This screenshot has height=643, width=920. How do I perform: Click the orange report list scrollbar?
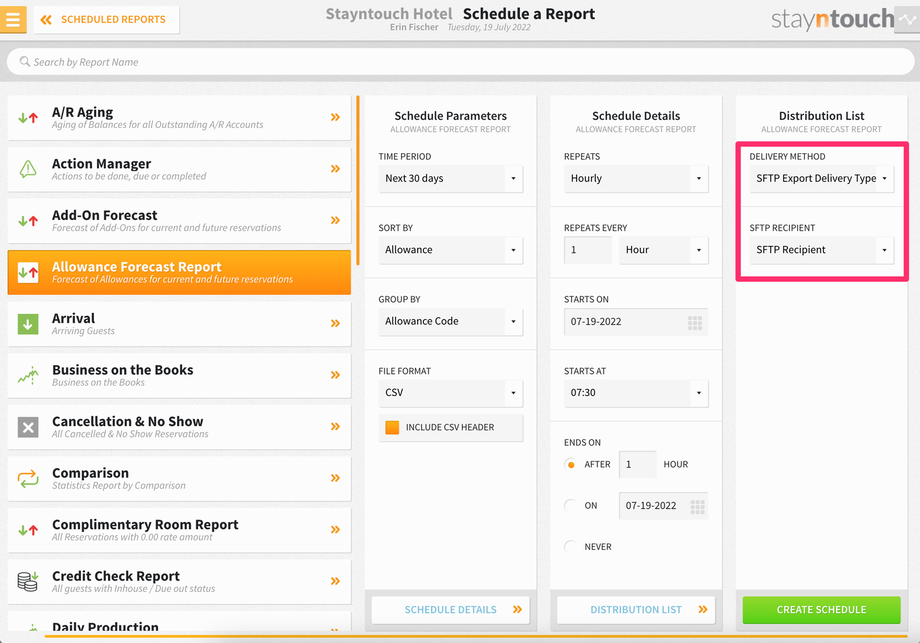358,180
